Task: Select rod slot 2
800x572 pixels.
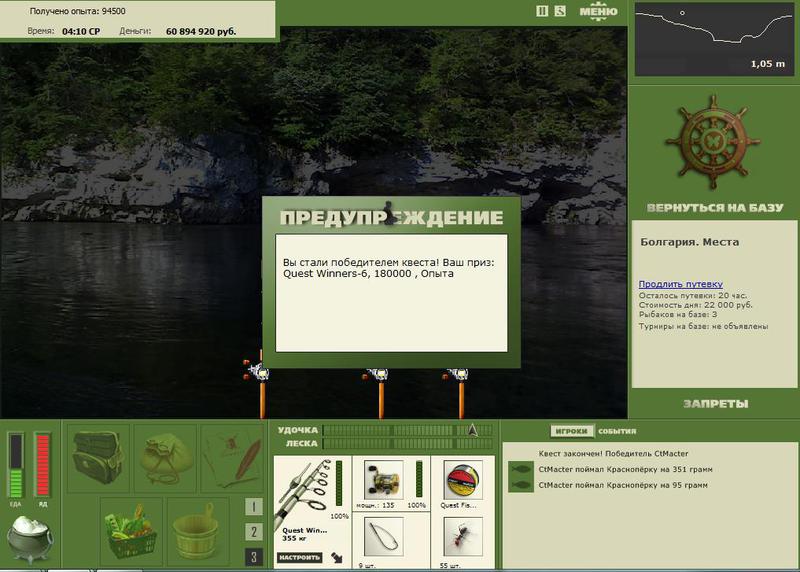Action: (254, 532)
